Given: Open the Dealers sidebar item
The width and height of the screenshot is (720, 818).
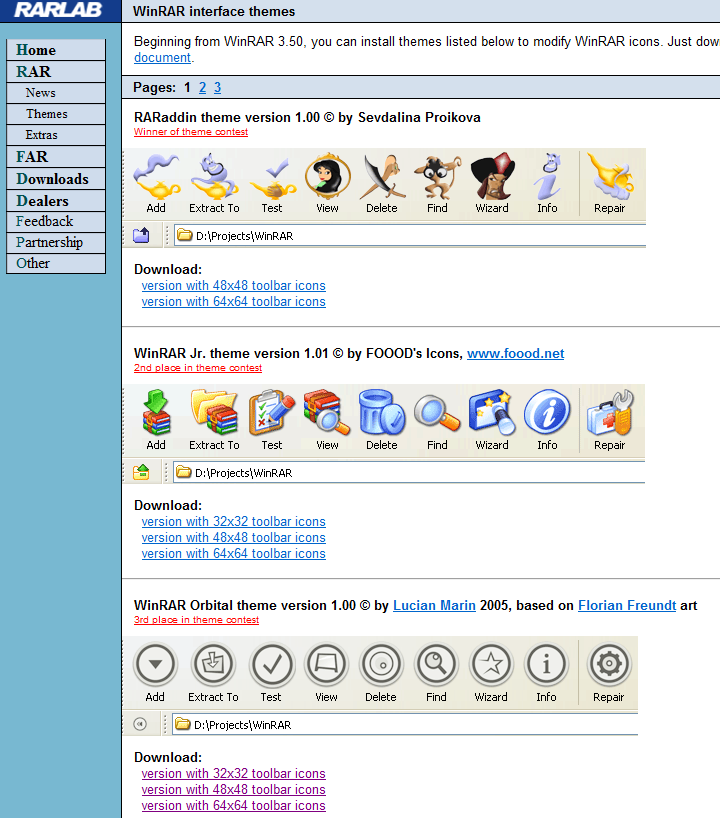Looking at the screenshot, I should point(56,201).
